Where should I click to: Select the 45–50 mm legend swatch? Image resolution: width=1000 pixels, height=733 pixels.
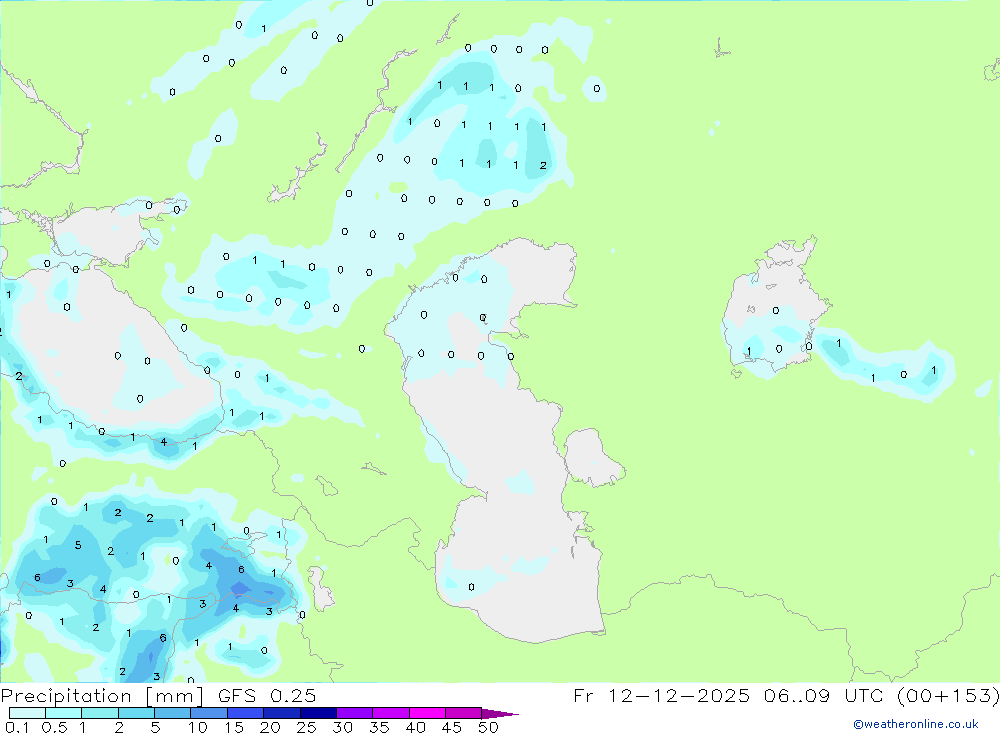464,713
